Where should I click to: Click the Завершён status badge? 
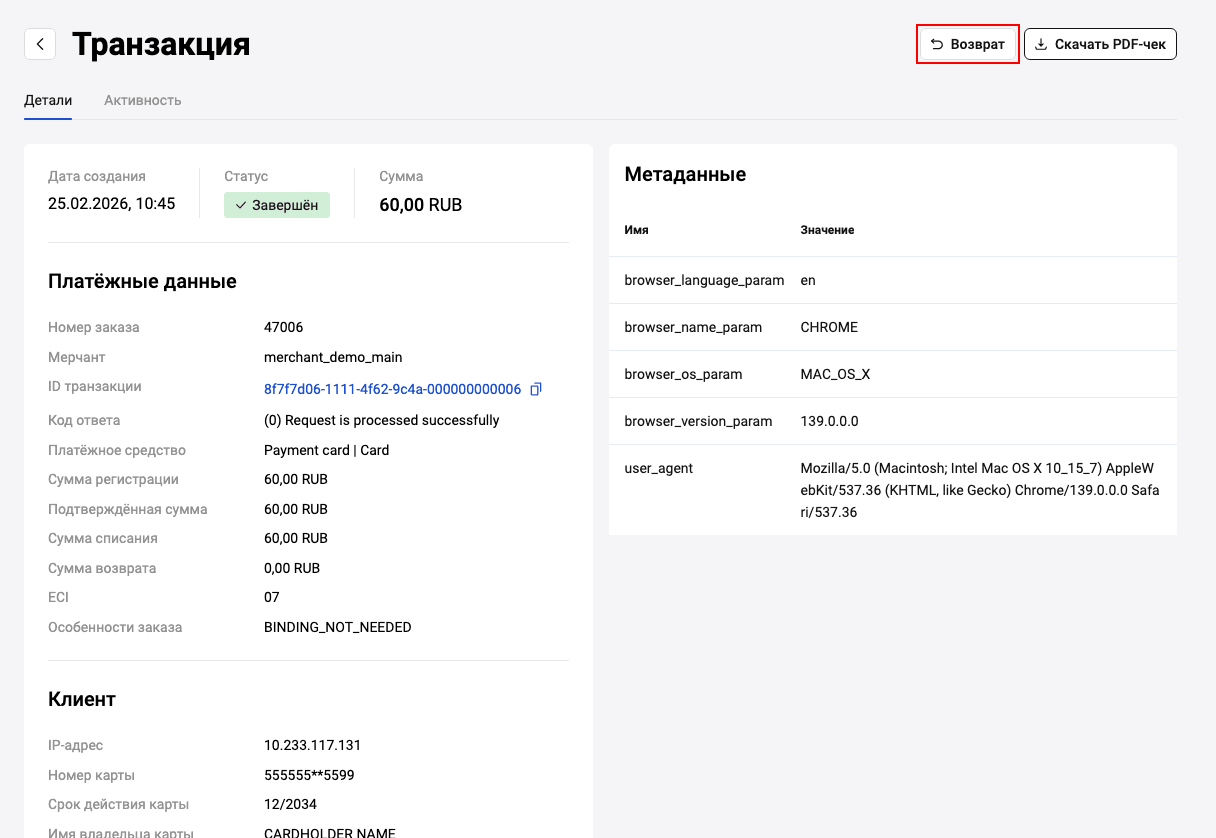[277, 205]
